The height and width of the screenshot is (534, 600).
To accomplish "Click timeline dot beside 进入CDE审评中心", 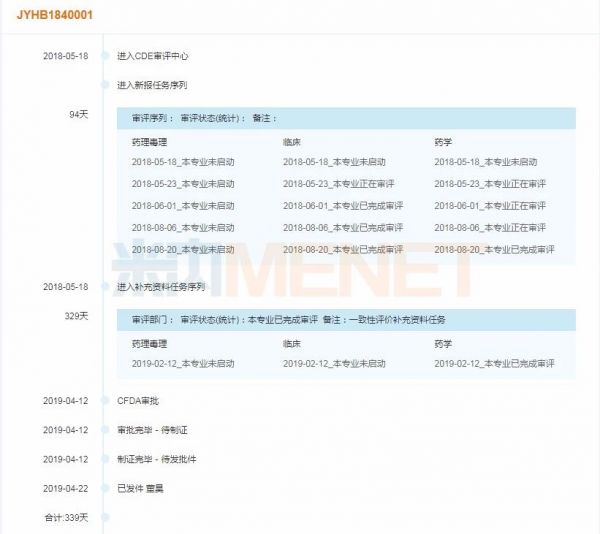I will pos(104,56).
